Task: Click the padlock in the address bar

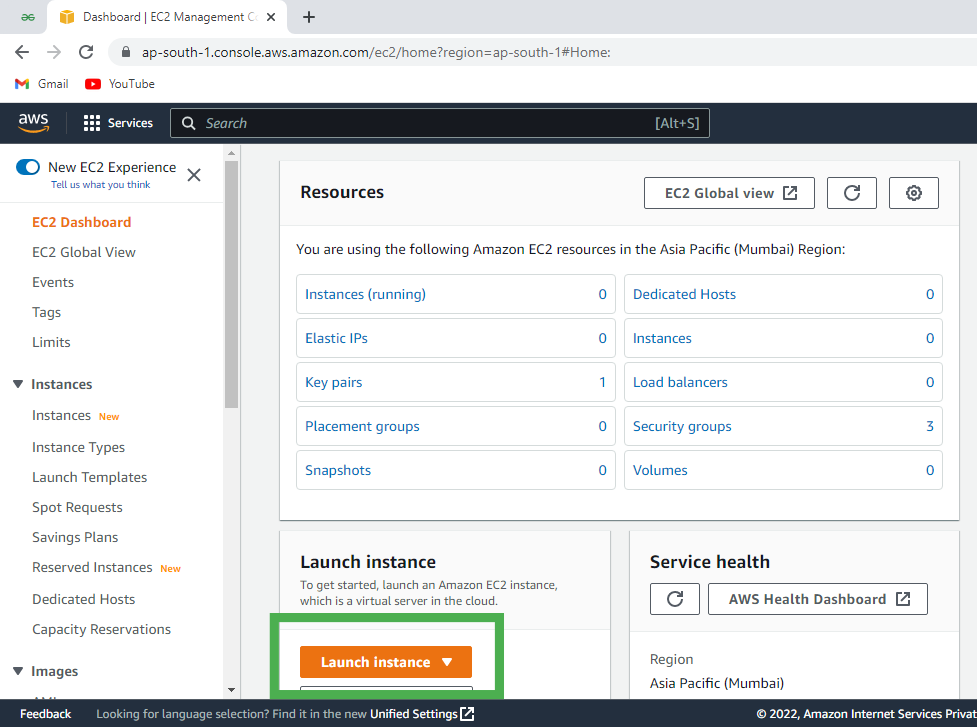Action: coord(125,48)
